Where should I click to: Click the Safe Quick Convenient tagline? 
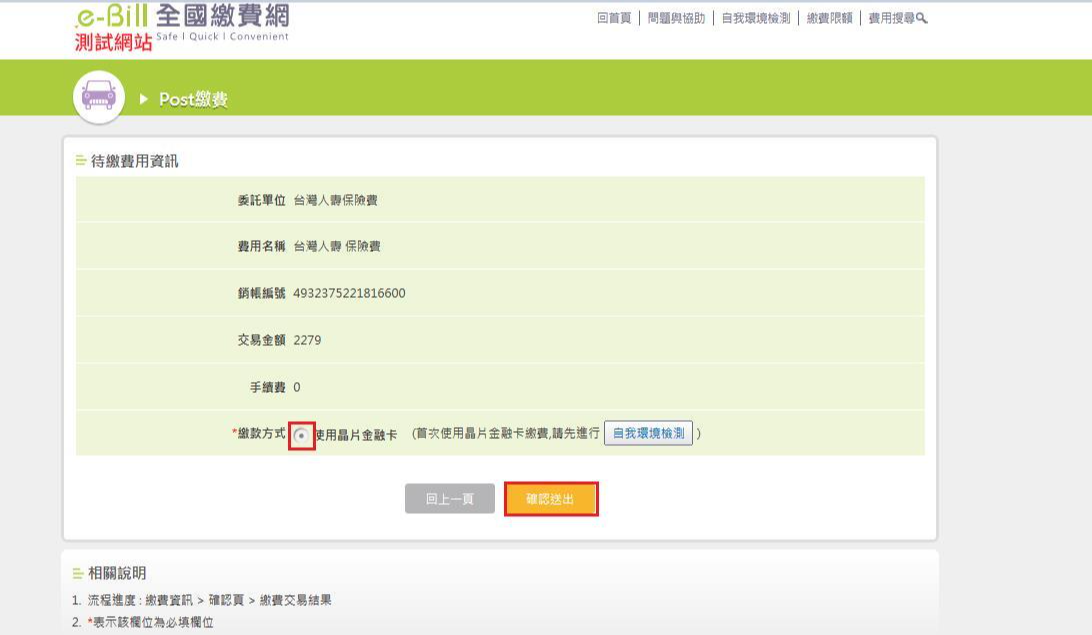coord(222,36)
